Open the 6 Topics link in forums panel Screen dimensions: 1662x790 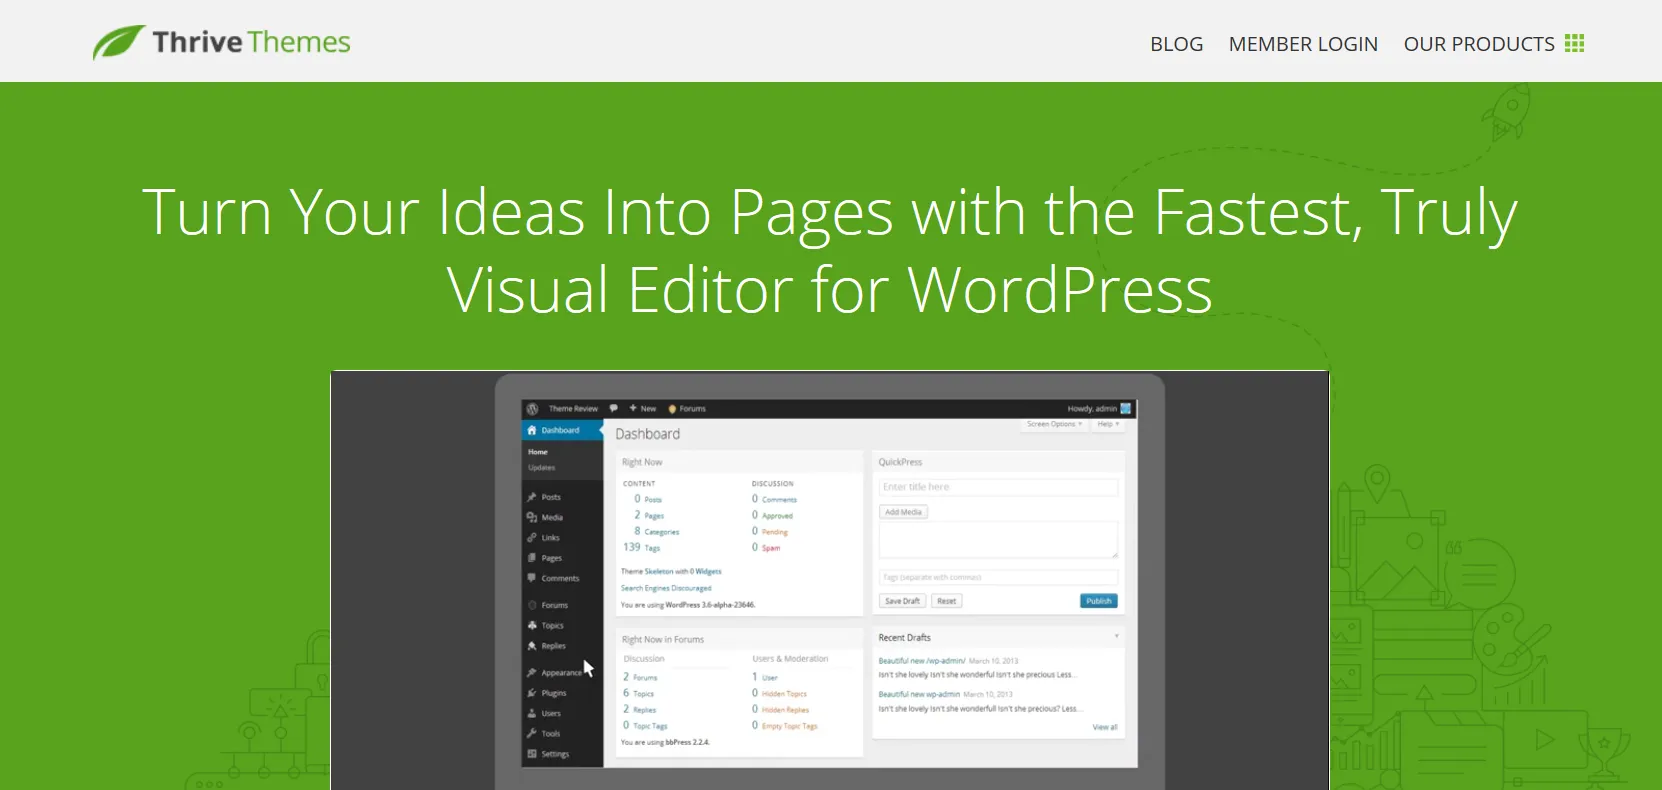(x=639, y=693)
